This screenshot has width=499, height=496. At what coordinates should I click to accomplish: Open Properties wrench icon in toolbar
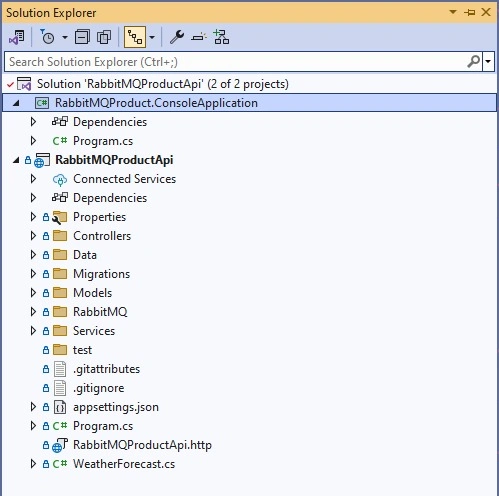pyautogui.click(x=177, y=37)
